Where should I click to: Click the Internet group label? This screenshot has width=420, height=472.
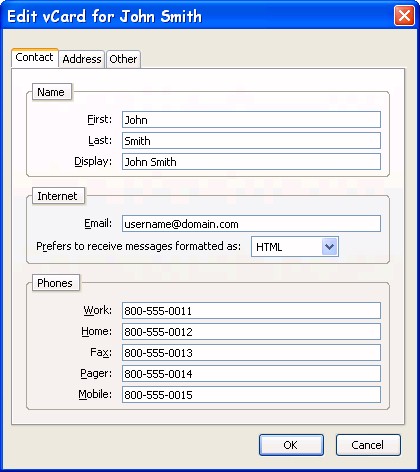click(58, 196)
